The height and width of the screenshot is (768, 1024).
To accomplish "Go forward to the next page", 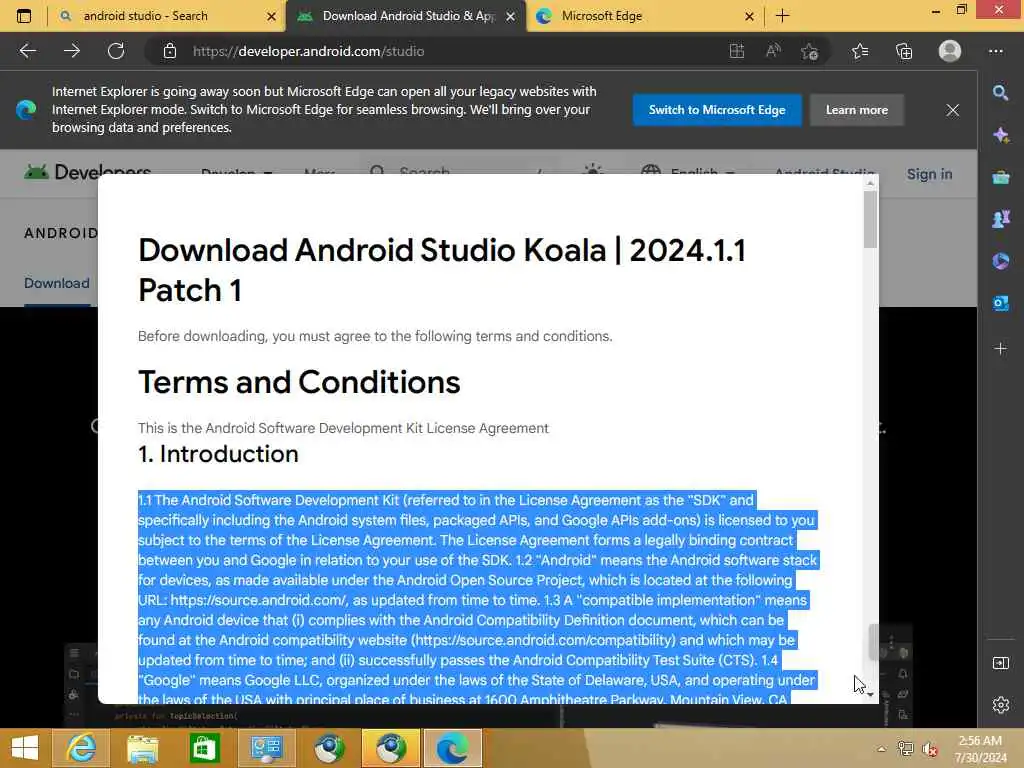I will (x=72, y=51).
